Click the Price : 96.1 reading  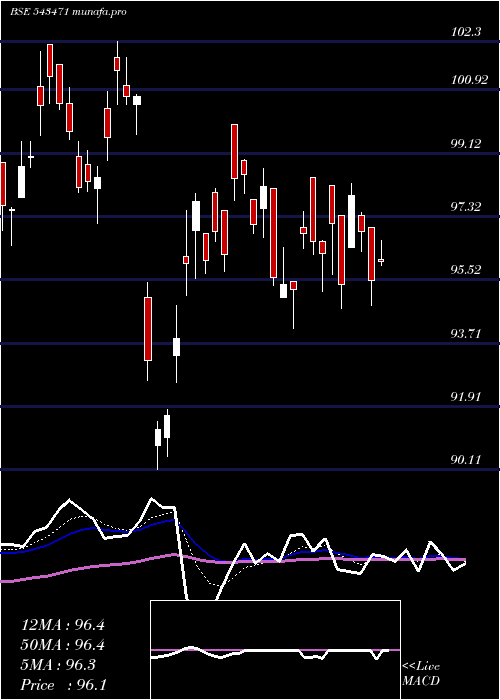[x=63, y=685]
